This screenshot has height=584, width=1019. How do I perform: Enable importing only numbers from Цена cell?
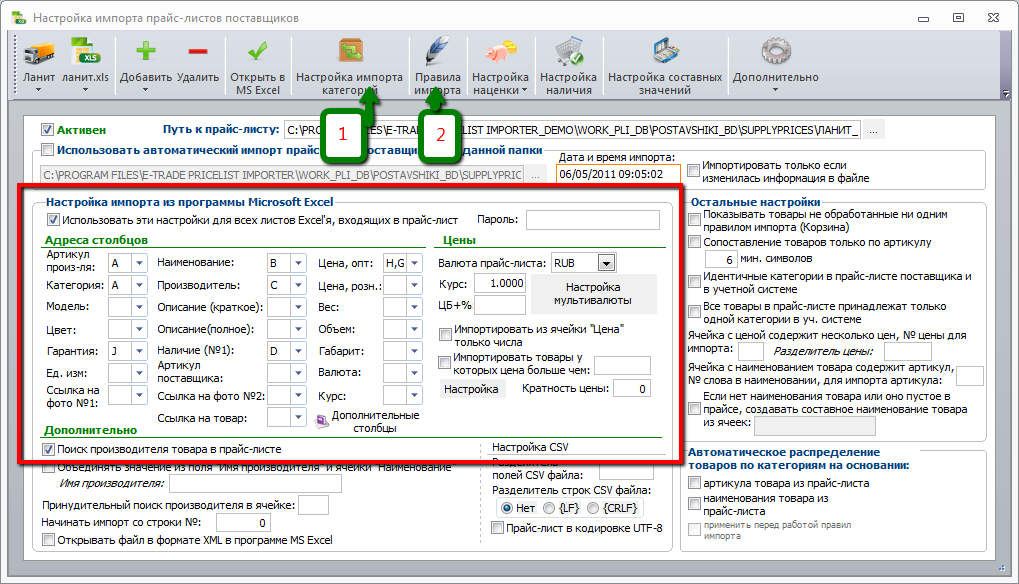(445, 335)
